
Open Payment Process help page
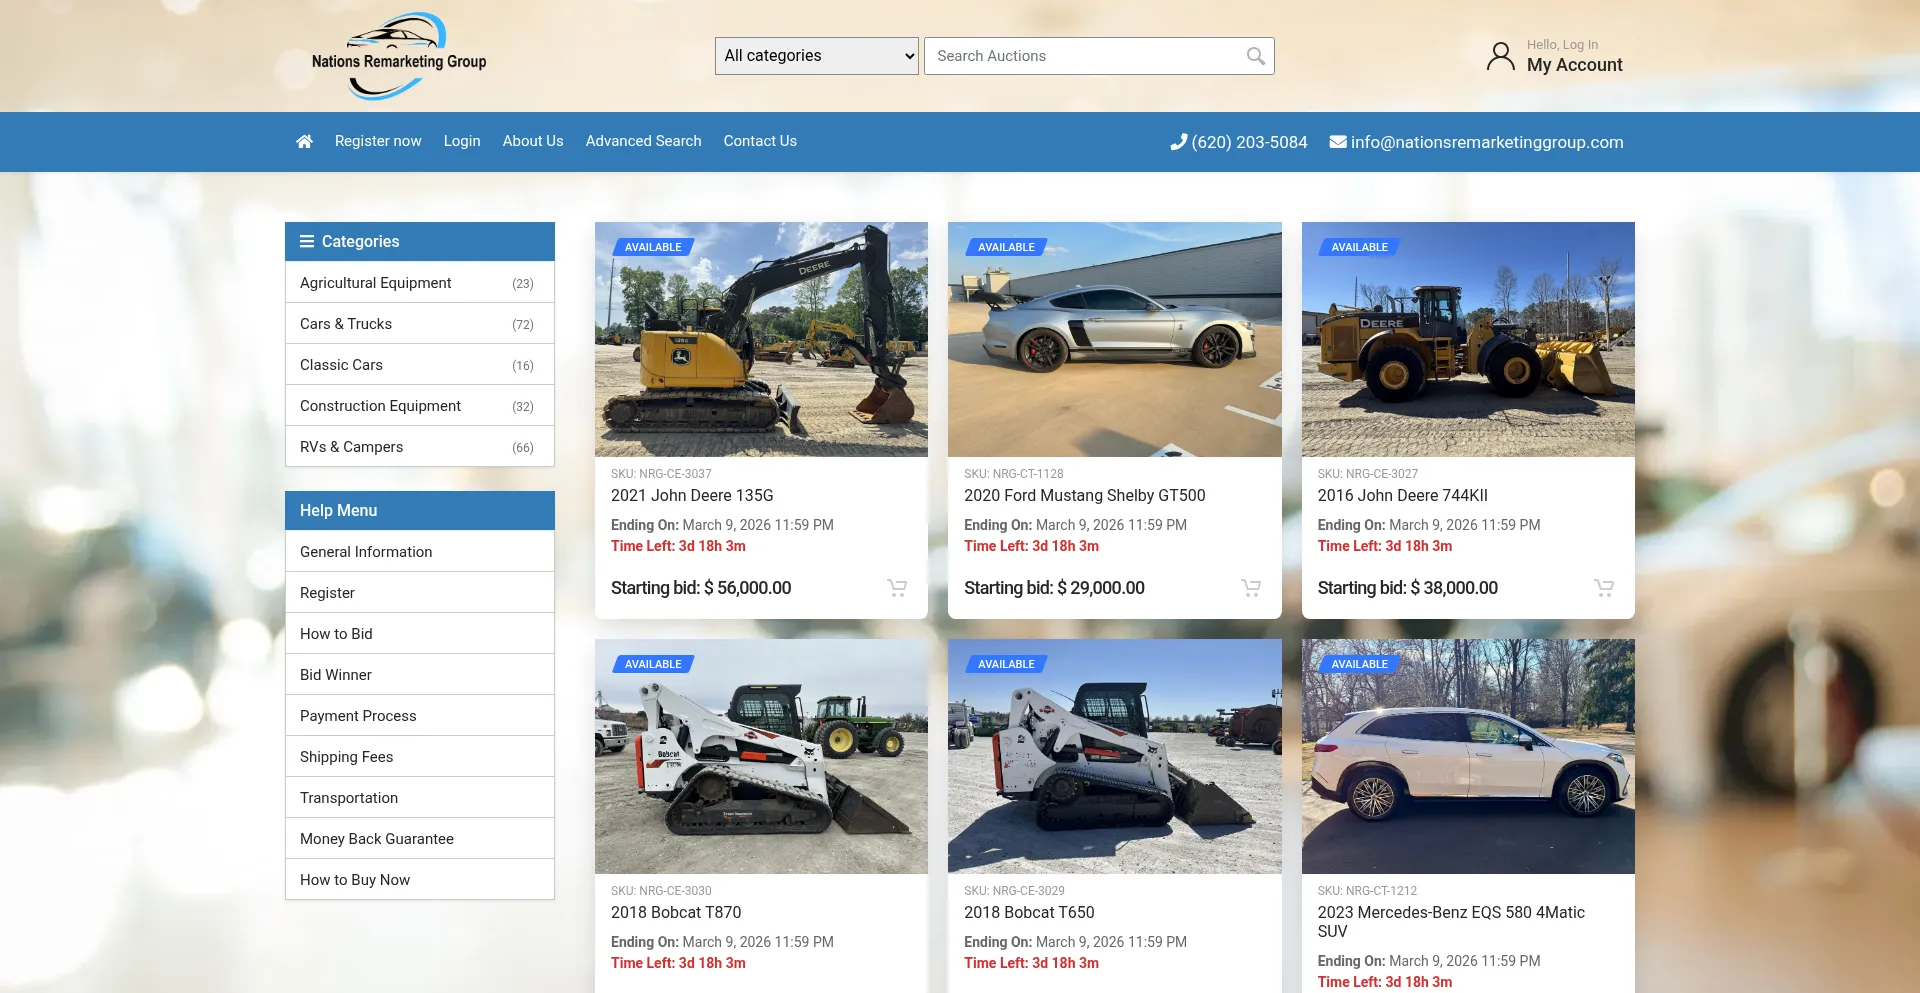(420, 716)
